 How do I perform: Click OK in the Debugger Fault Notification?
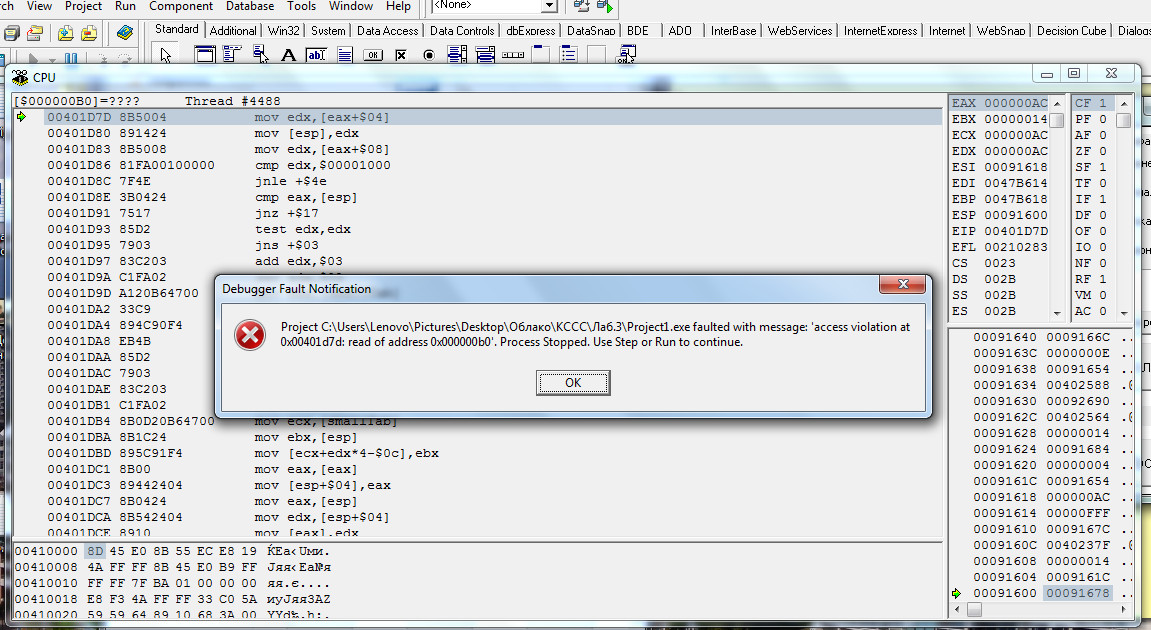coord(573,382)
